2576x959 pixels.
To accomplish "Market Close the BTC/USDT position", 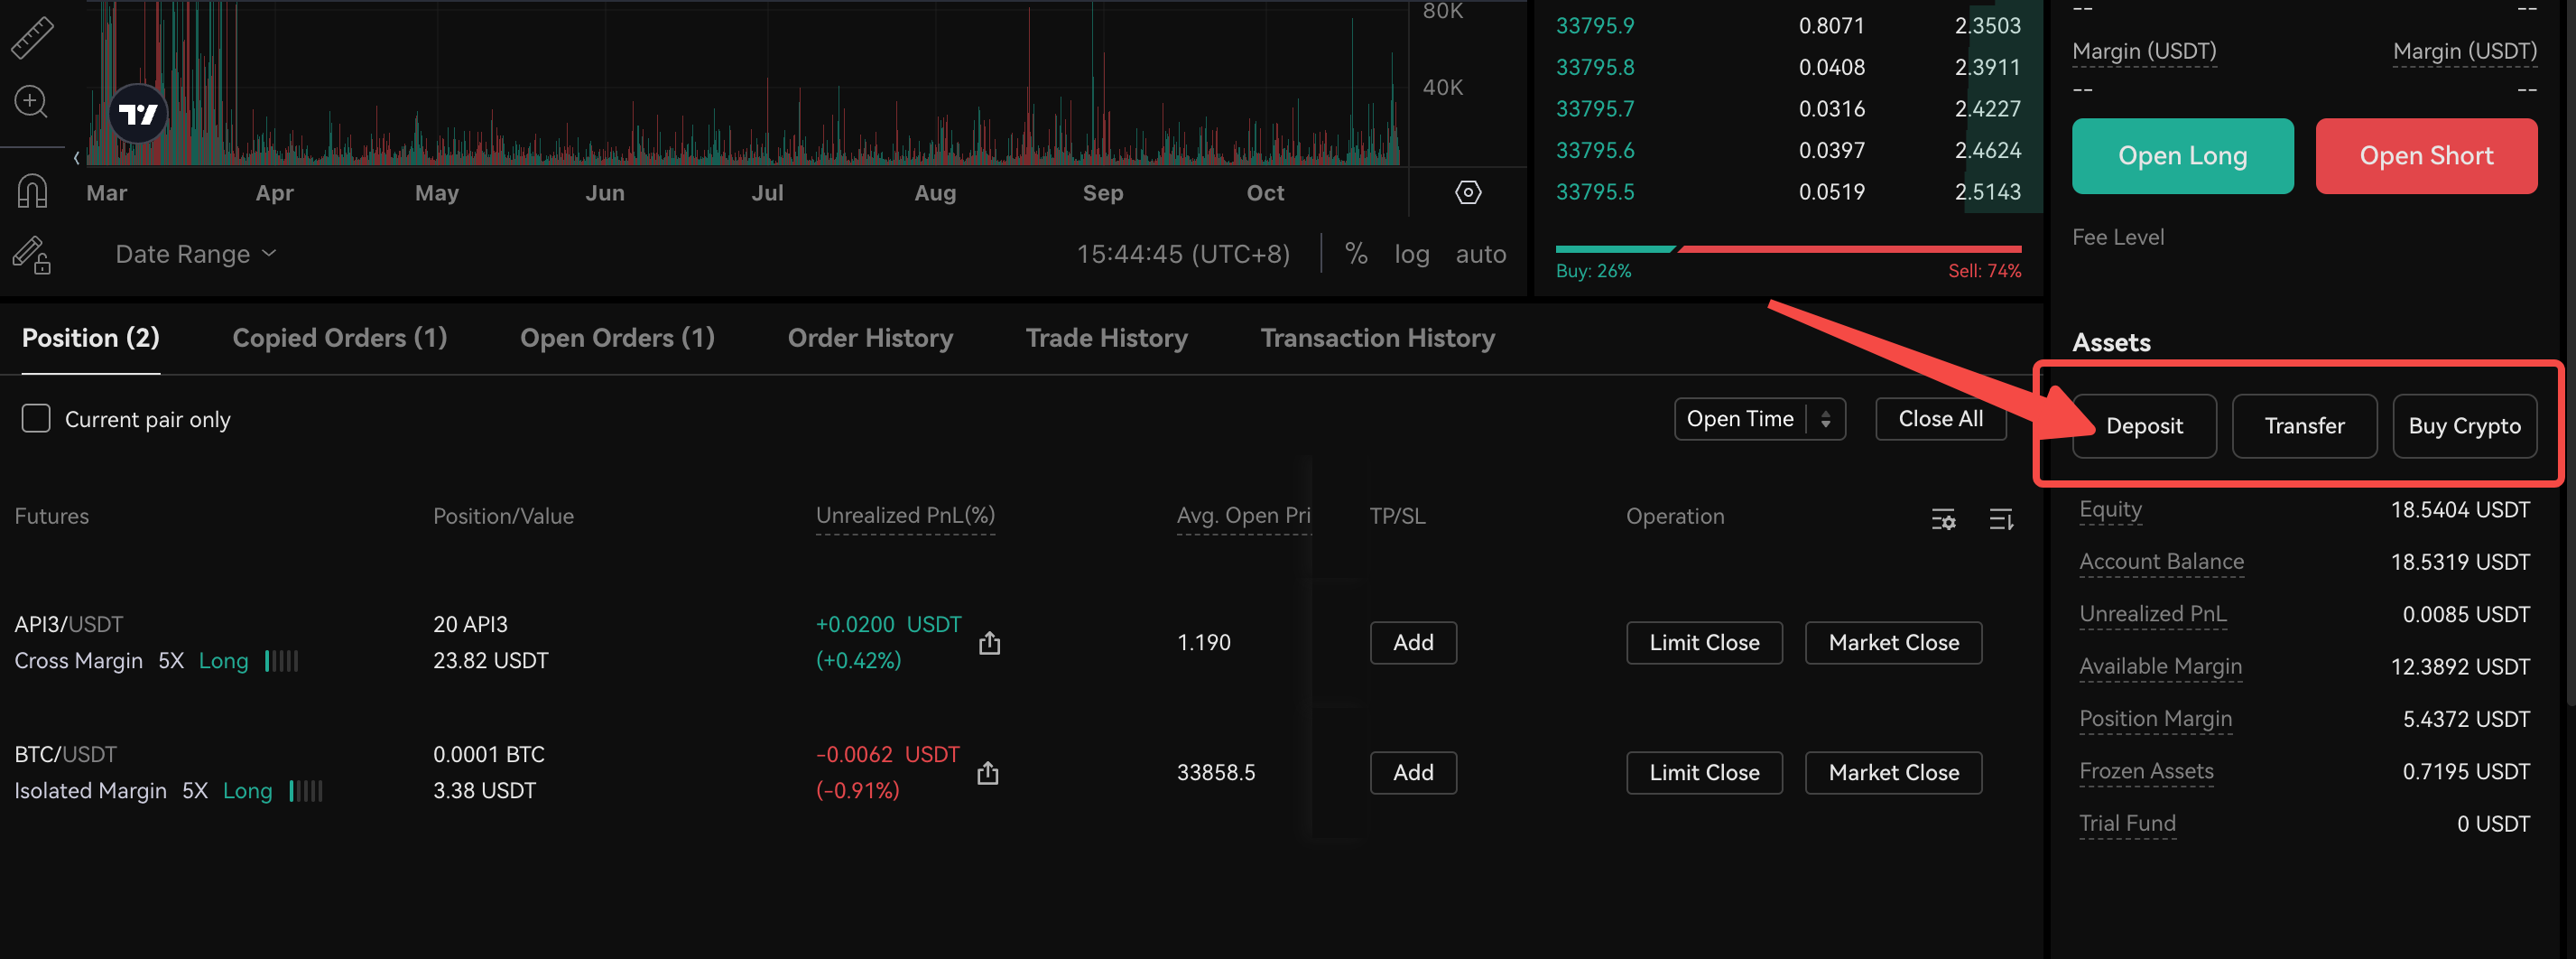I will click(1893, 773).
